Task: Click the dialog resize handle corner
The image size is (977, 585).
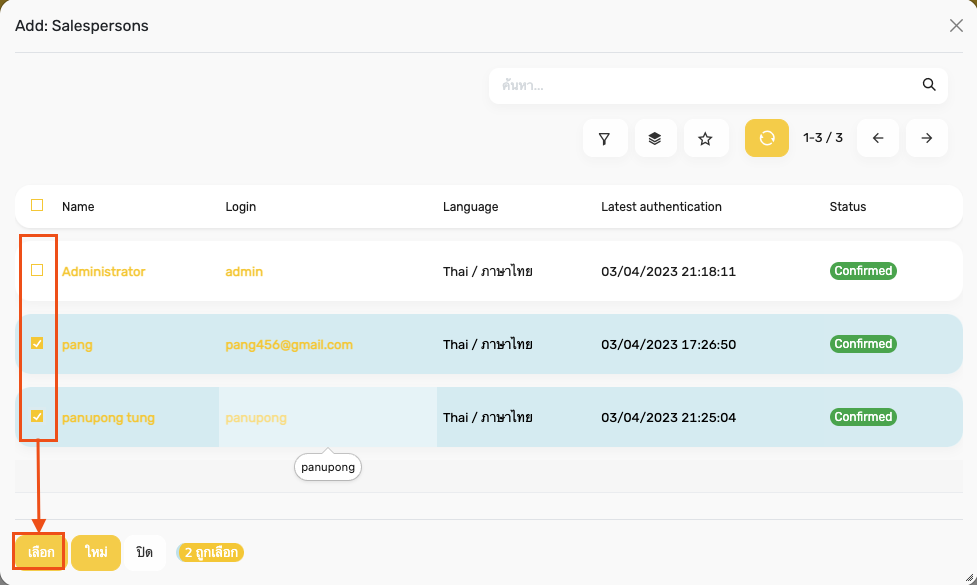Action: [970, 578]
